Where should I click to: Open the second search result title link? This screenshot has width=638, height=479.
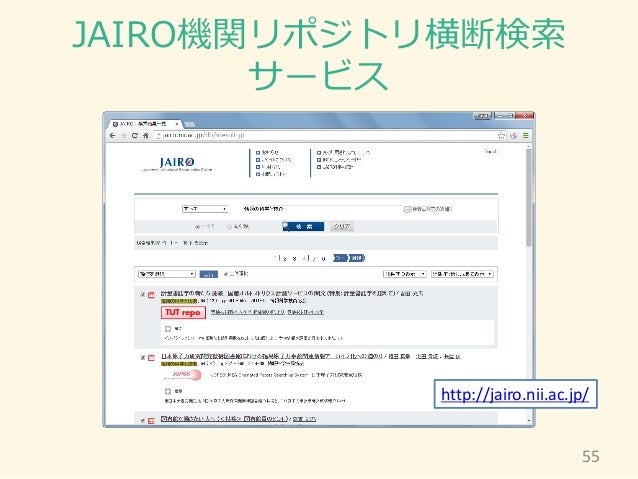(310, 356)
